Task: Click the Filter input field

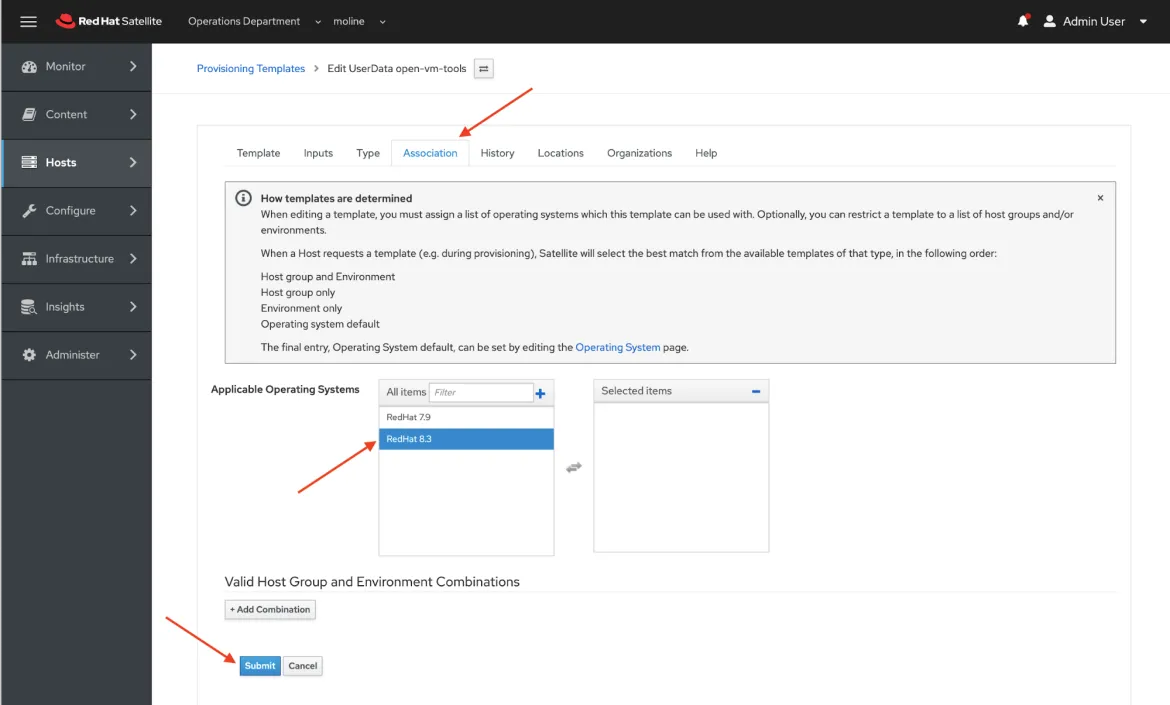Action: click(x=481, y=392)
